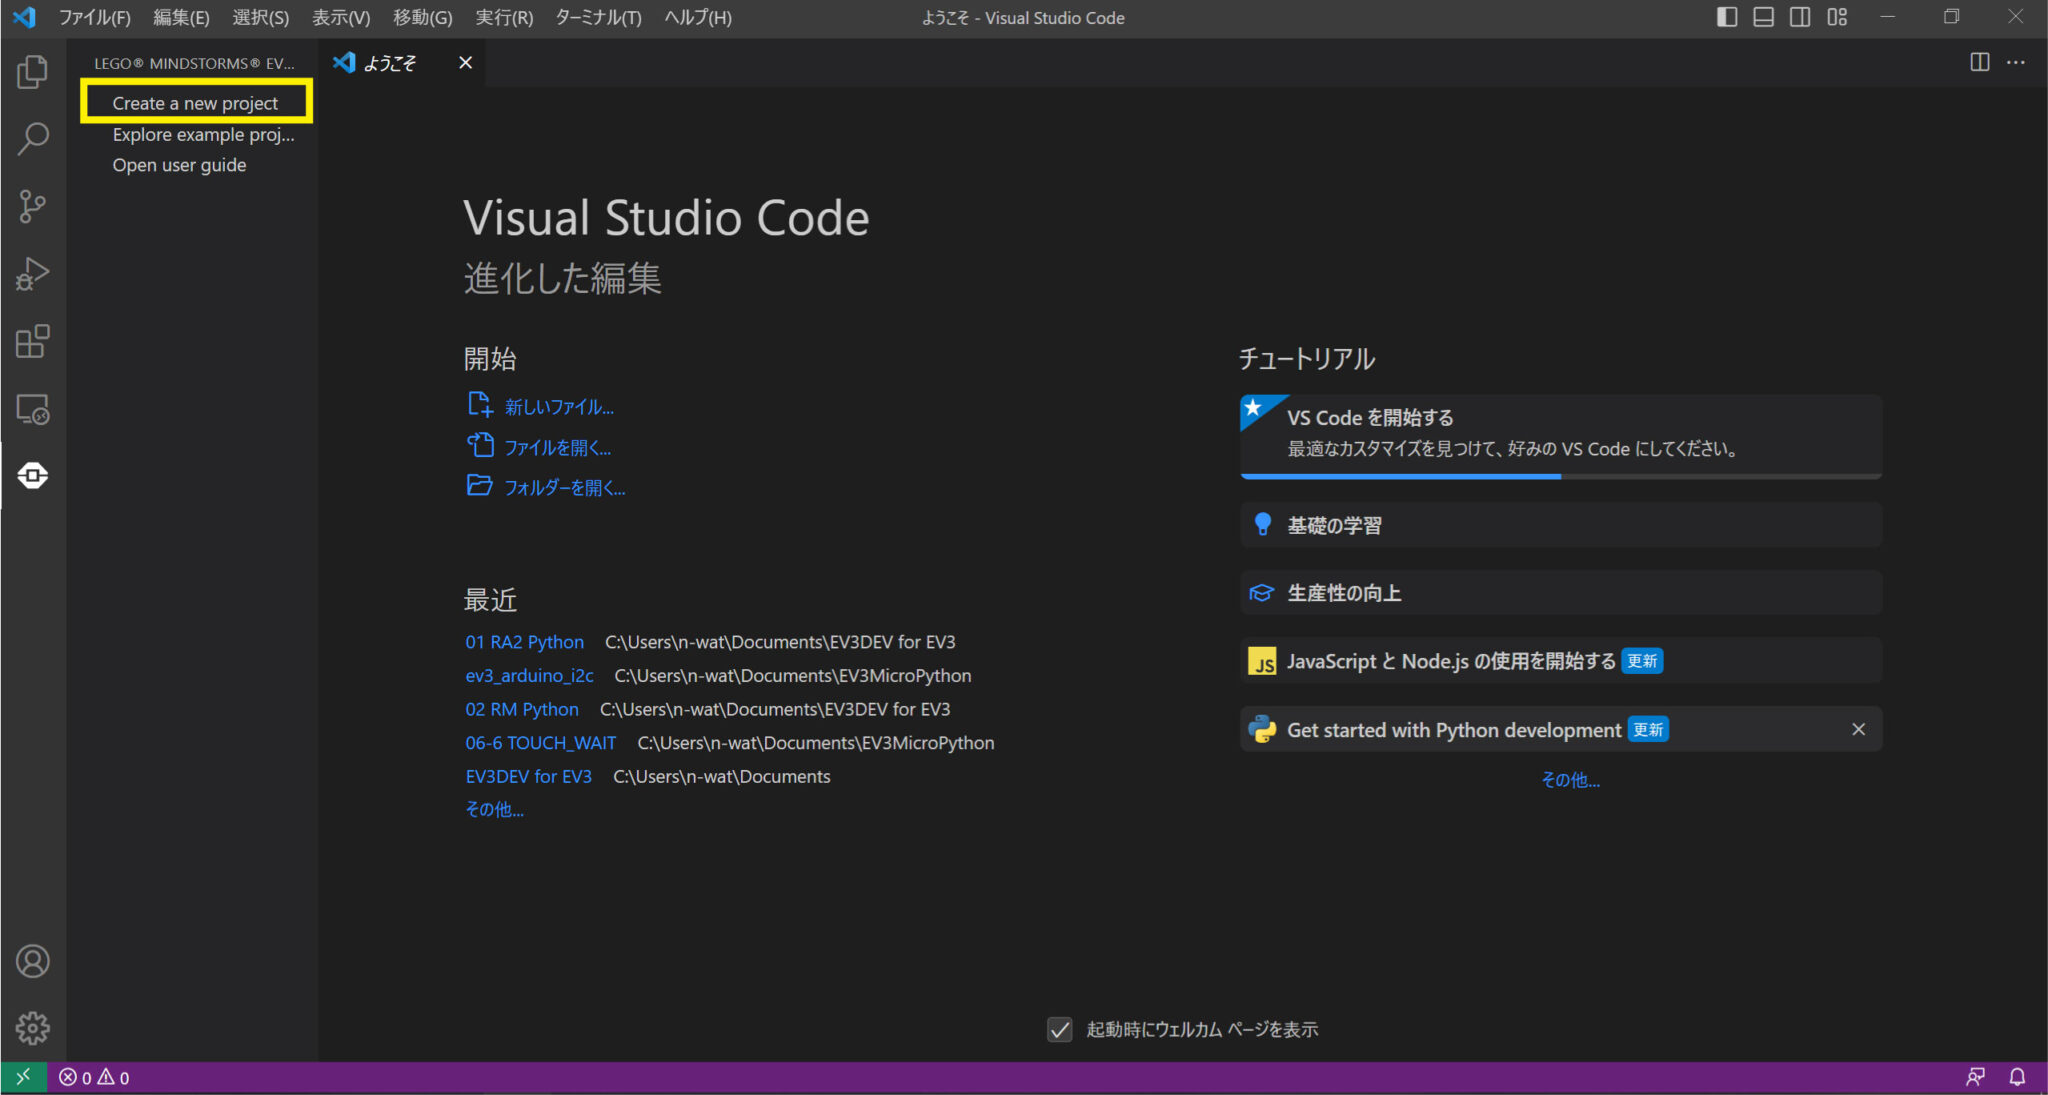Open 生産性の向上 walkthrough
The width and height of the screenshot is (2048, 1095).
pos(1561,593)
